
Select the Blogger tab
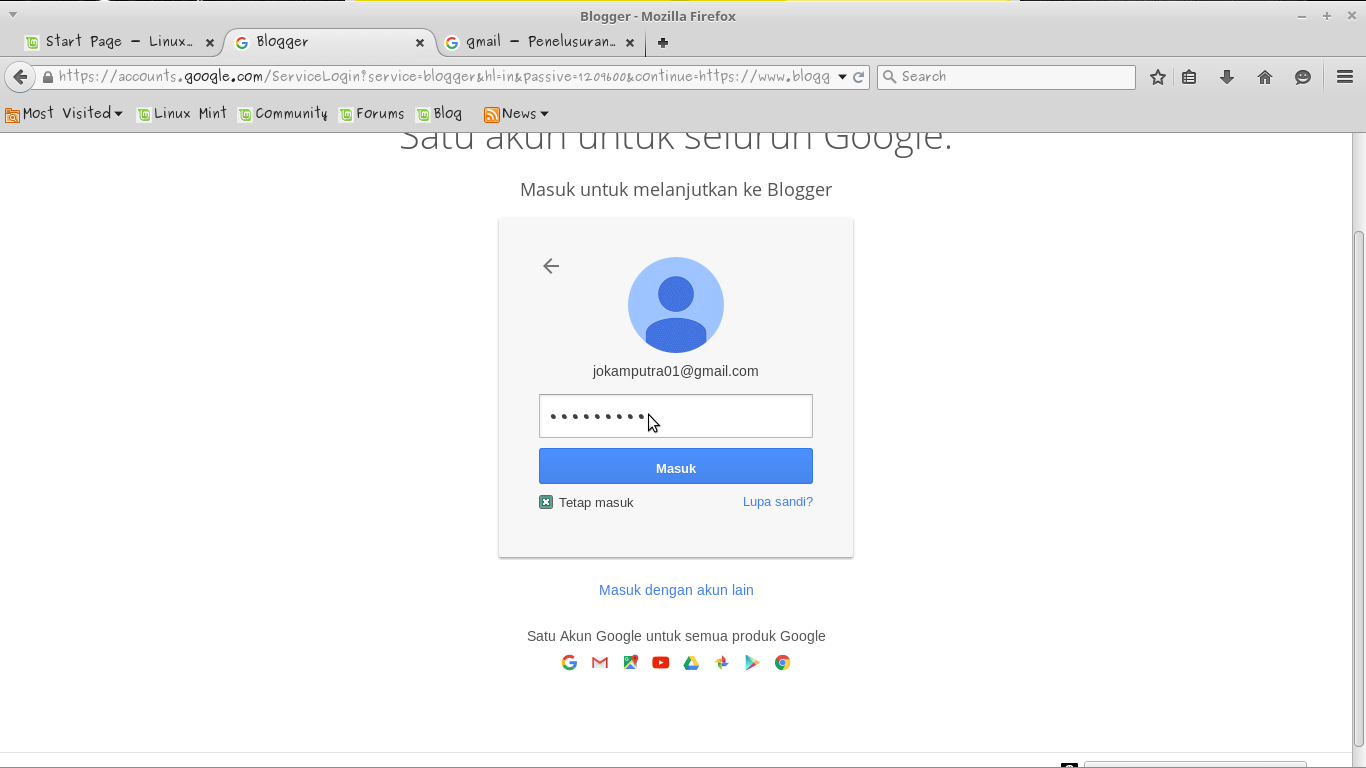pos(330,42)
